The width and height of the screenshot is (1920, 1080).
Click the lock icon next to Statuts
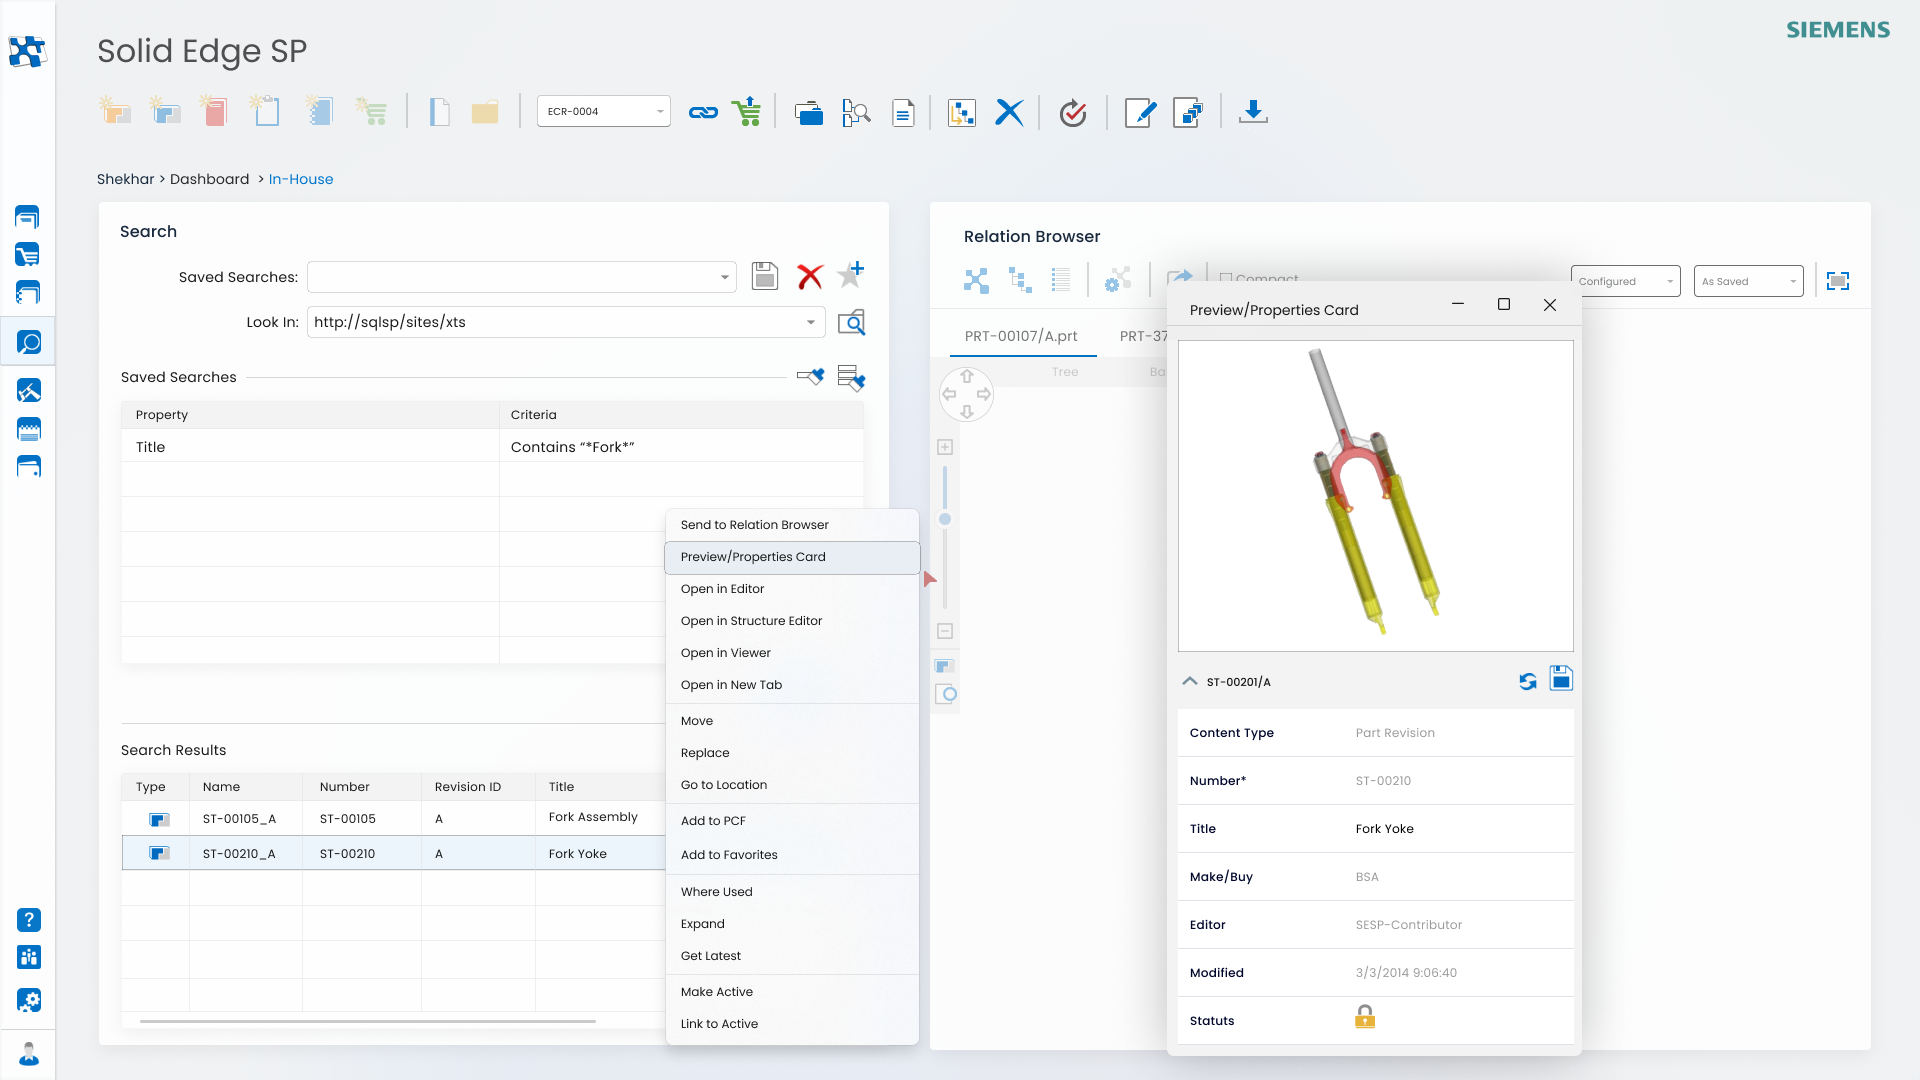tap(1365, 1017)
